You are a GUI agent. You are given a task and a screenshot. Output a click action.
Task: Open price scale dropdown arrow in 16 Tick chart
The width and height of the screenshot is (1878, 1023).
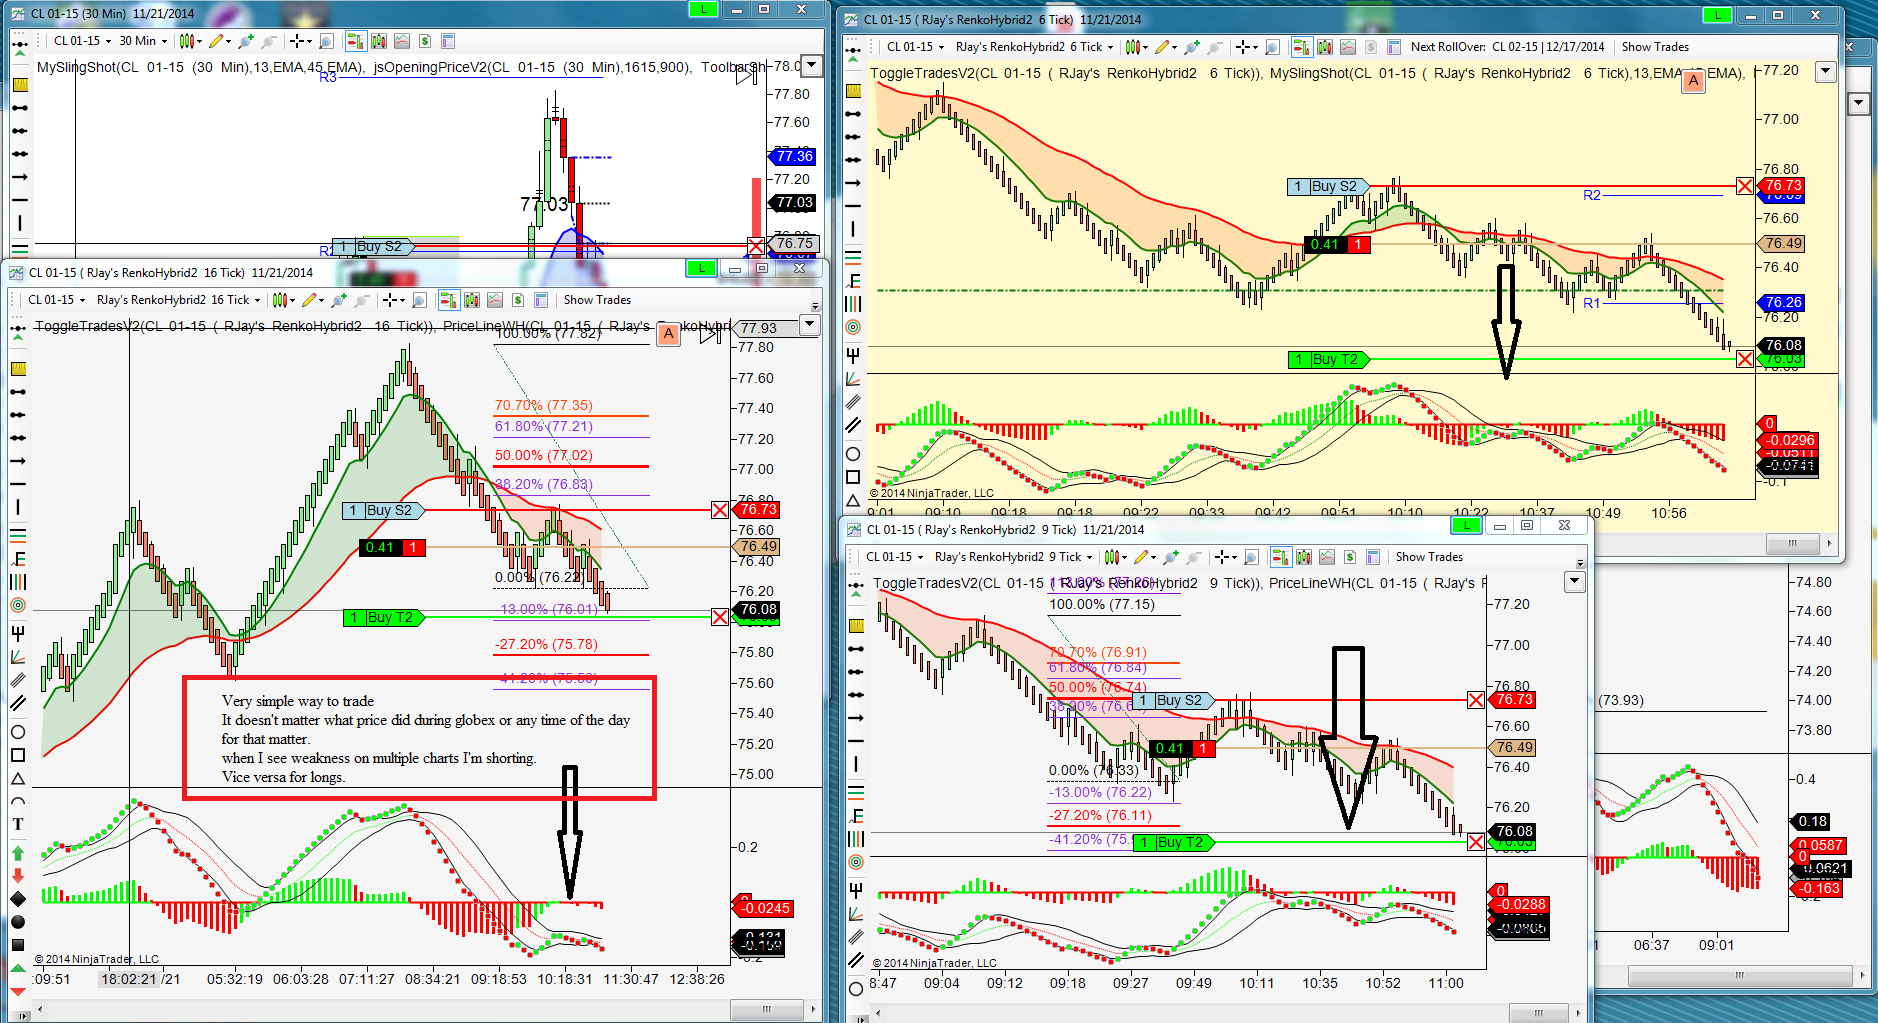[x=810, y=324]
